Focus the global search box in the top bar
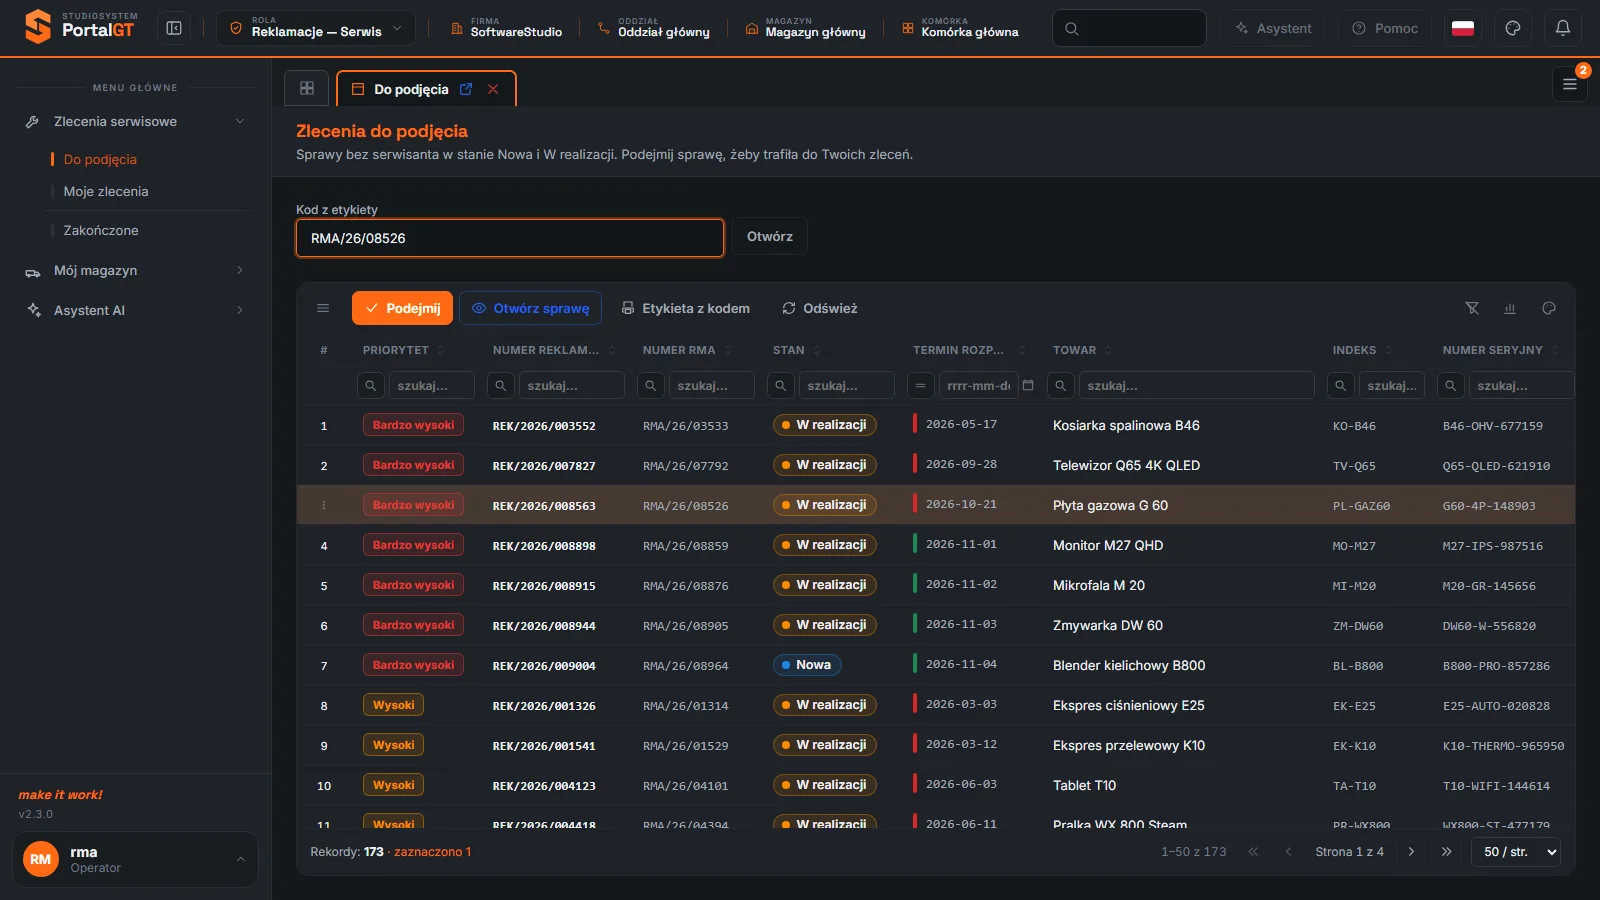 click(1129, 28)
